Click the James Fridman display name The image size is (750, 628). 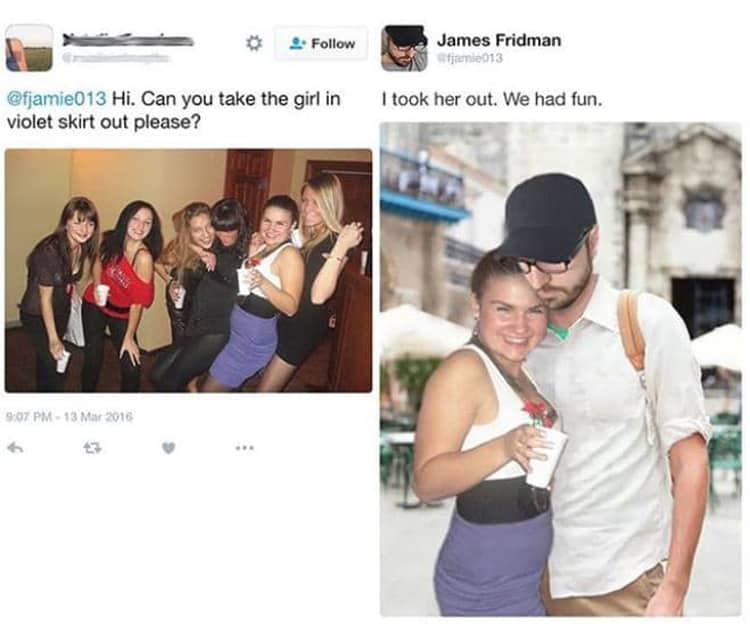[x=498, y=40]
